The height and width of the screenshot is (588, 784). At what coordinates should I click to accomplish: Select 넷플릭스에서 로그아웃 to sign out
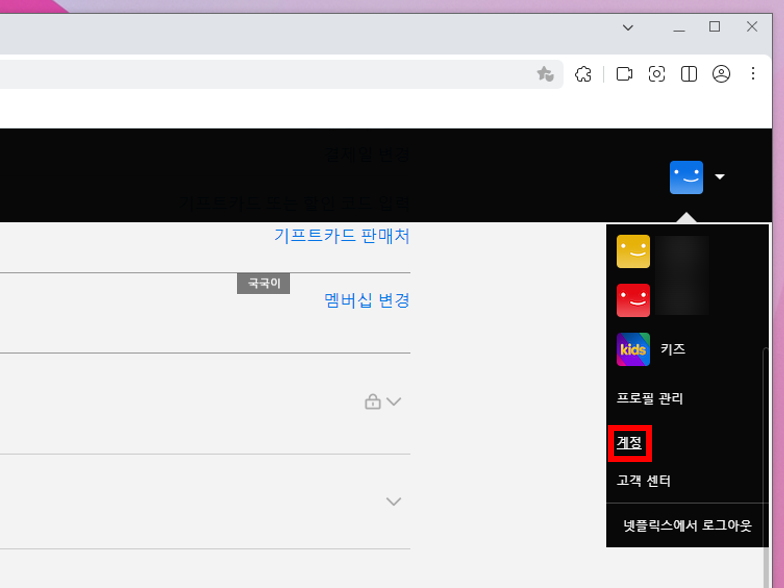click(x=687, y=526)
